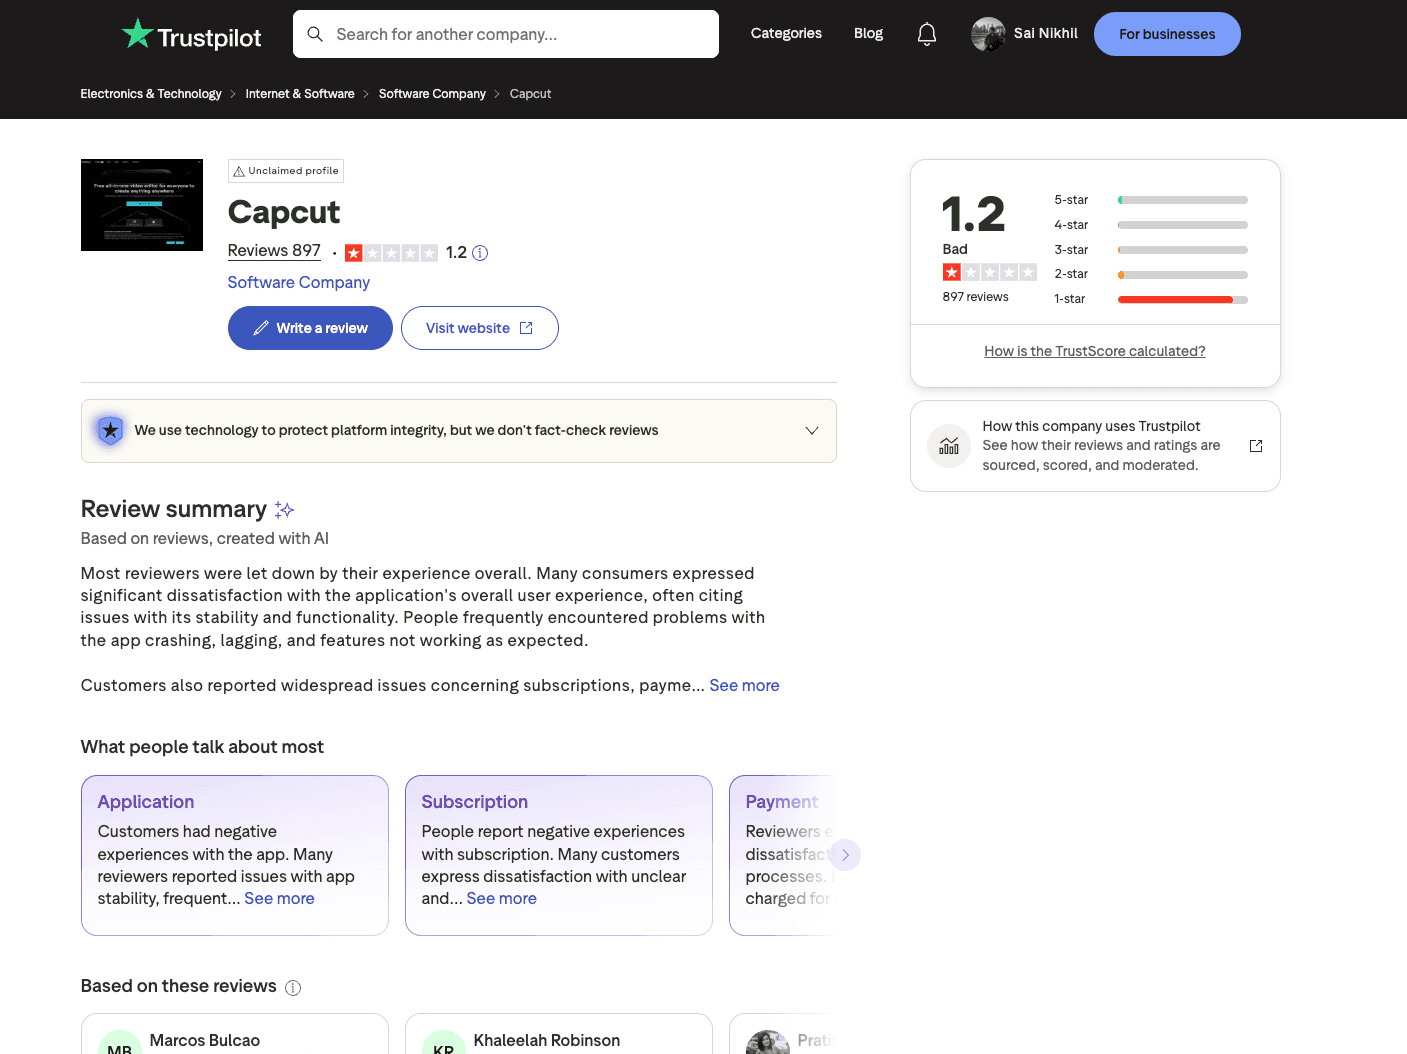Click the company search input field

click(505, 33)
